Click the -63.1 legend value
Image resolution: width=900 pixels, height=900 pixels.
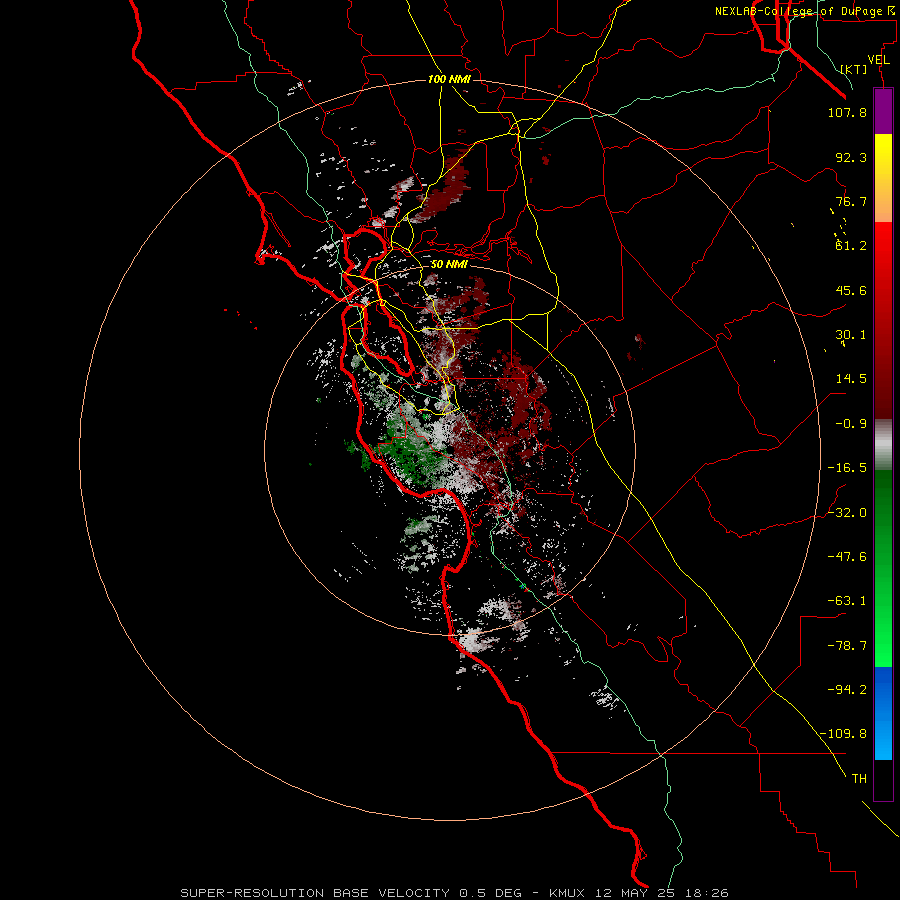pyautogui.click(x=847, y=601)
